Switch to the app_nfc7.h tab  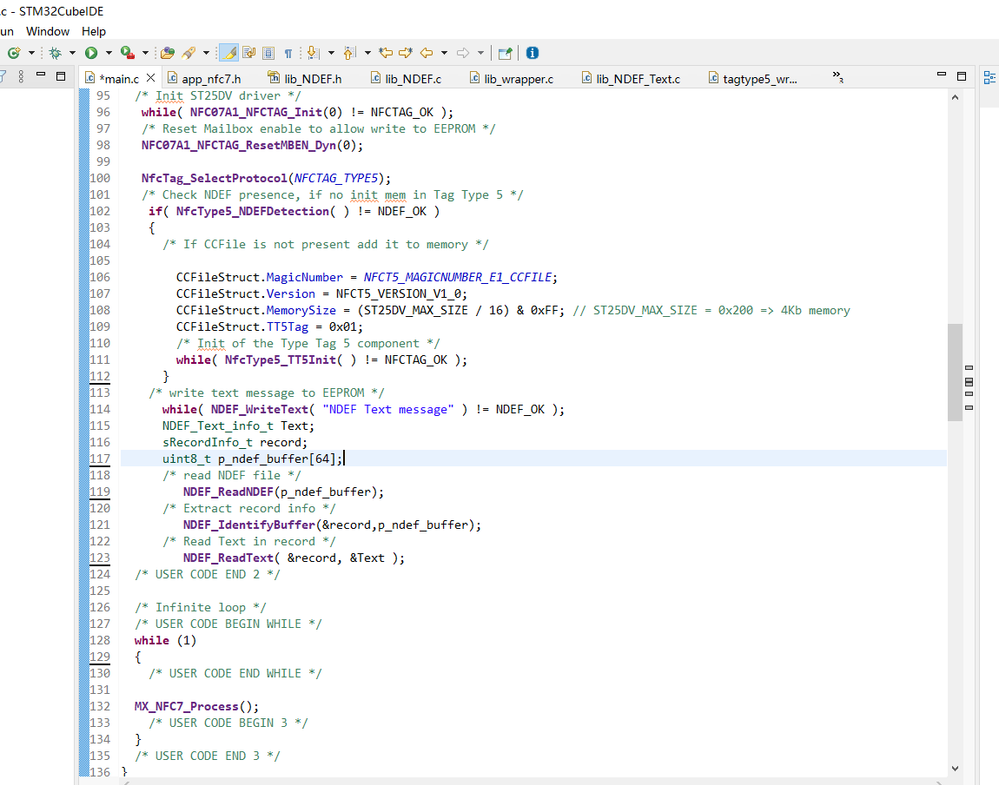pos(204,78)
